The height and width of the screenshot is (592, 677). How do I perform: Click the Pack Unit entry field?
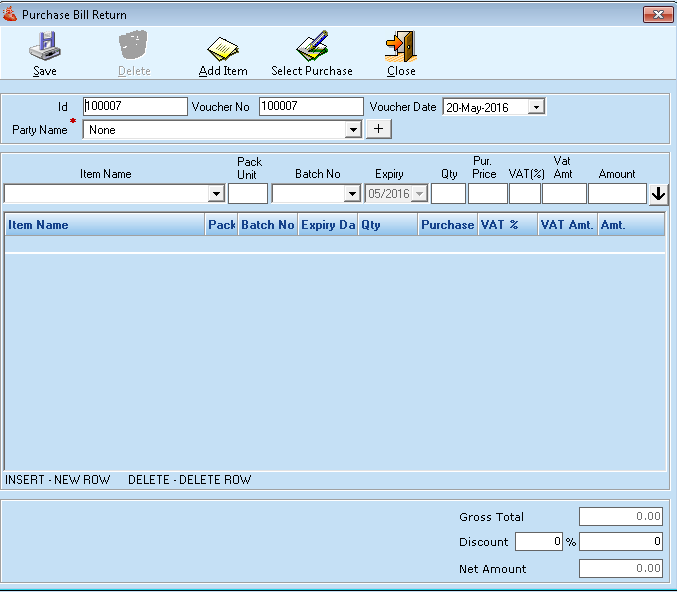click(247, 194)
